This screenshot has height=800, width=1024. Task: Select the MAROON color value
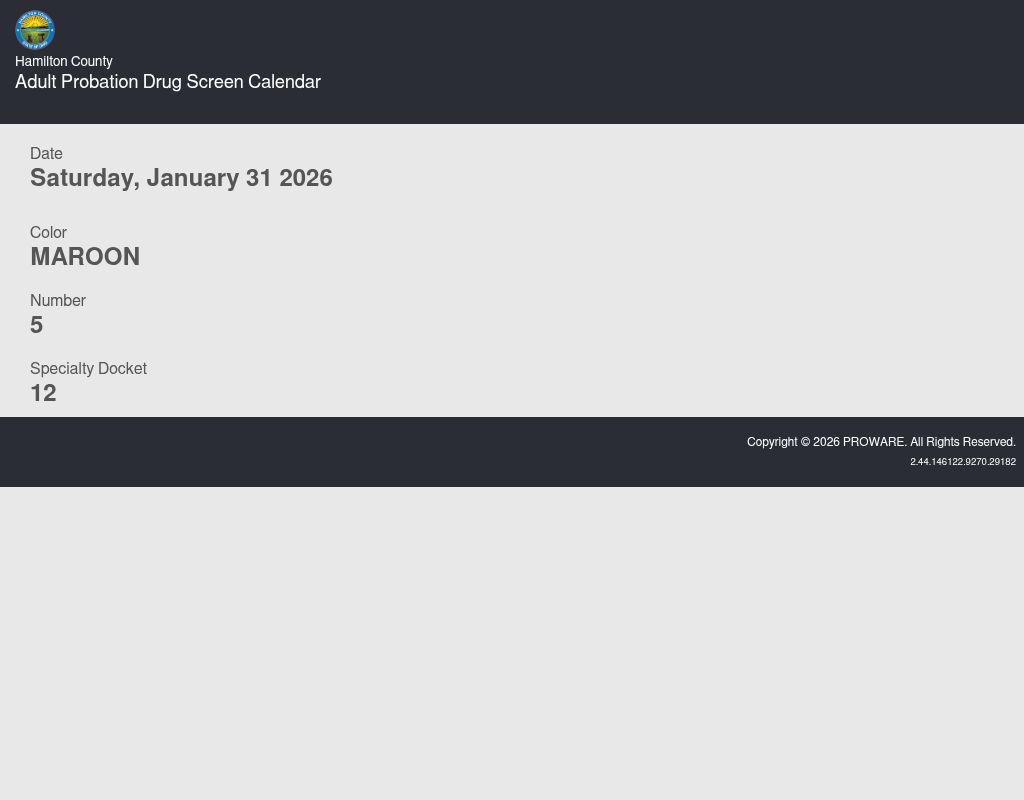[x=85, y=257]
